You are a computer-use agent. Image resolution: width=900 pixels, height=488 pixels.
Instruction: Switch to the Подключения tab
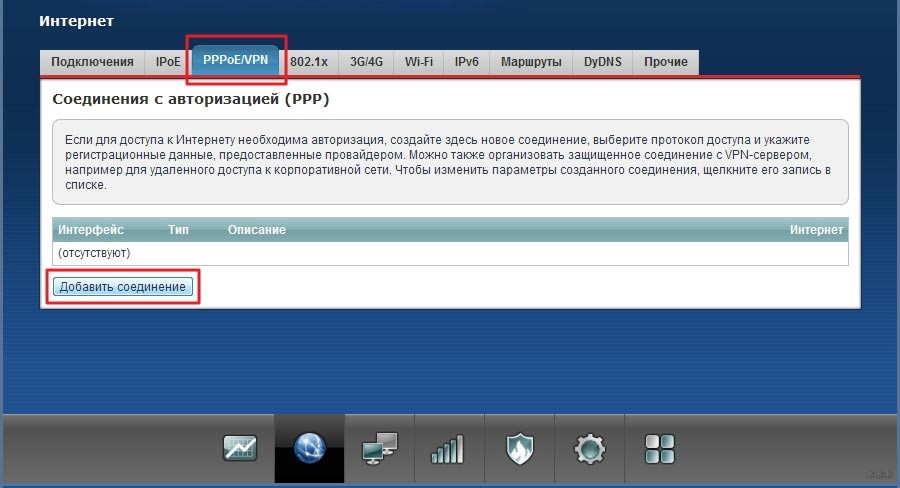click(x=92, y=62)
